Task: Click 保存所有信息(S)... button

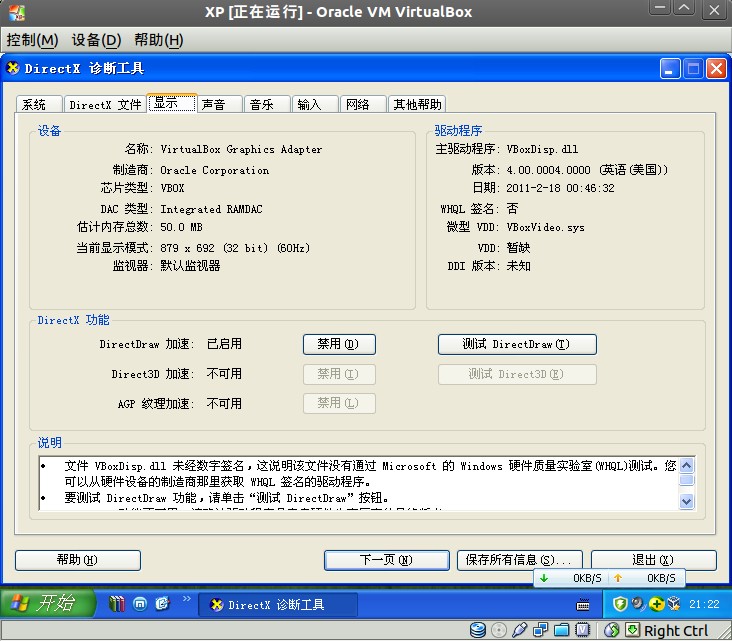Action: coord(520,560)
